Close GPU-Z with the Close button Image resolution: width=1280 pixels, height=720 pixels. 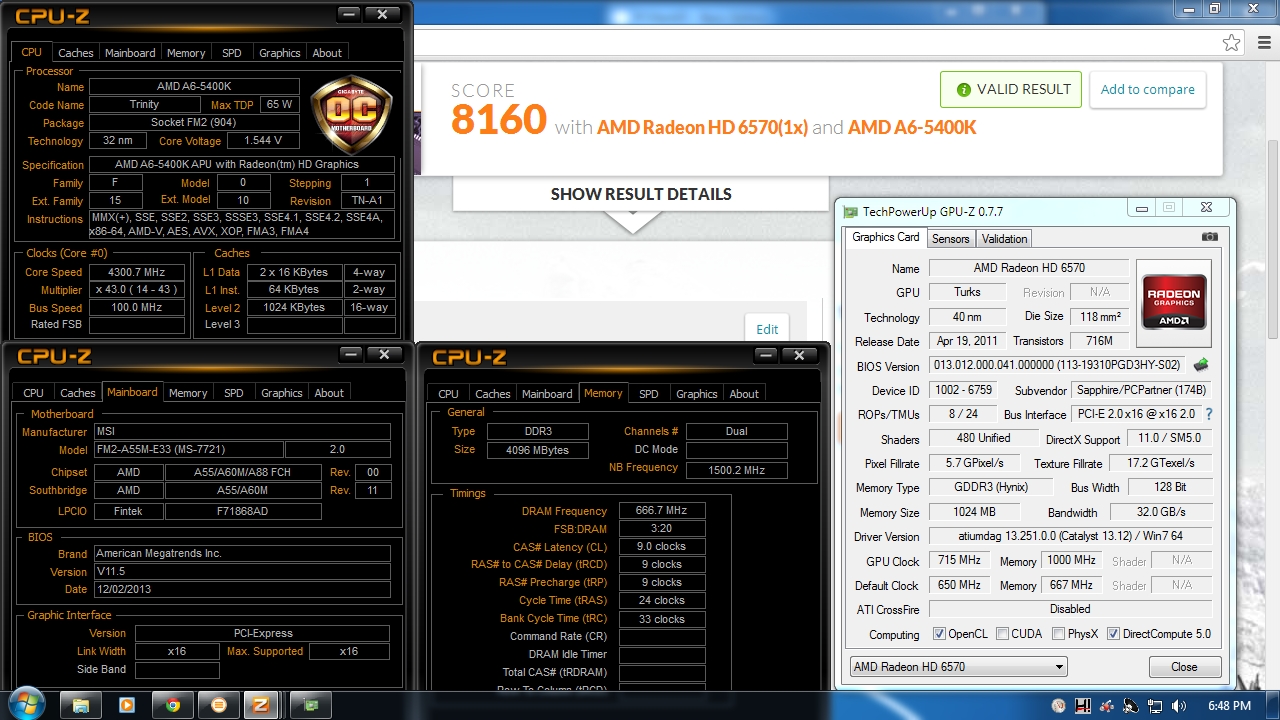tap(1184, 667)
